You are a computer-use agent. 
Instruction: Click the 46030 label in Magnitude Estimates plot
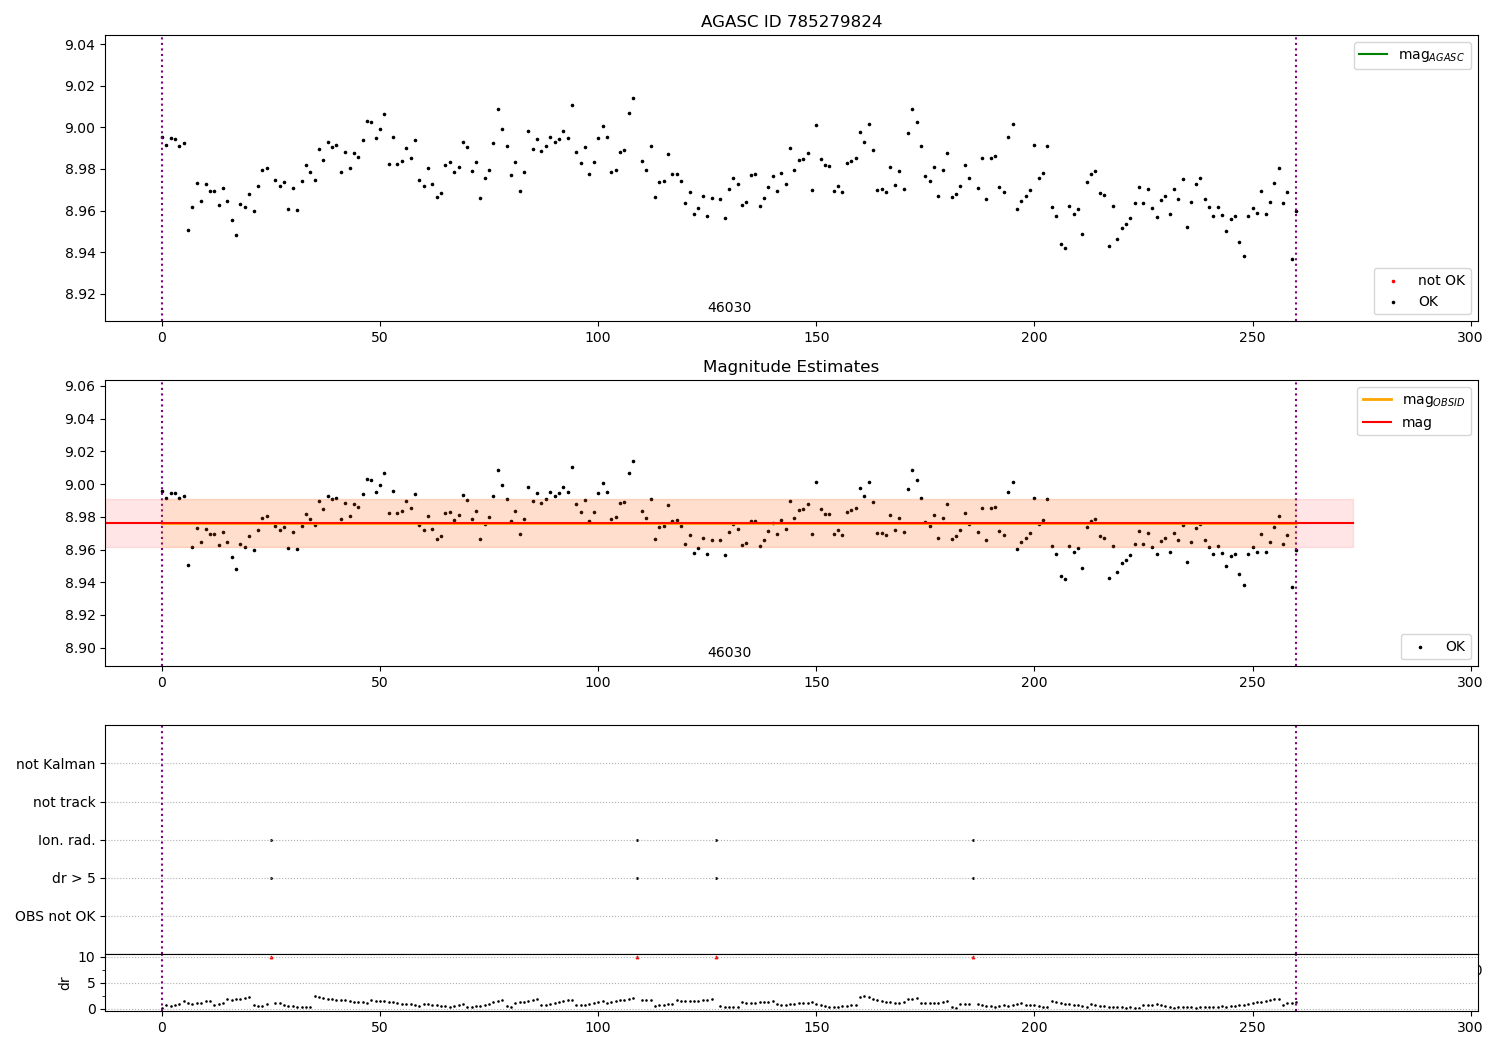tap(729, 653)
